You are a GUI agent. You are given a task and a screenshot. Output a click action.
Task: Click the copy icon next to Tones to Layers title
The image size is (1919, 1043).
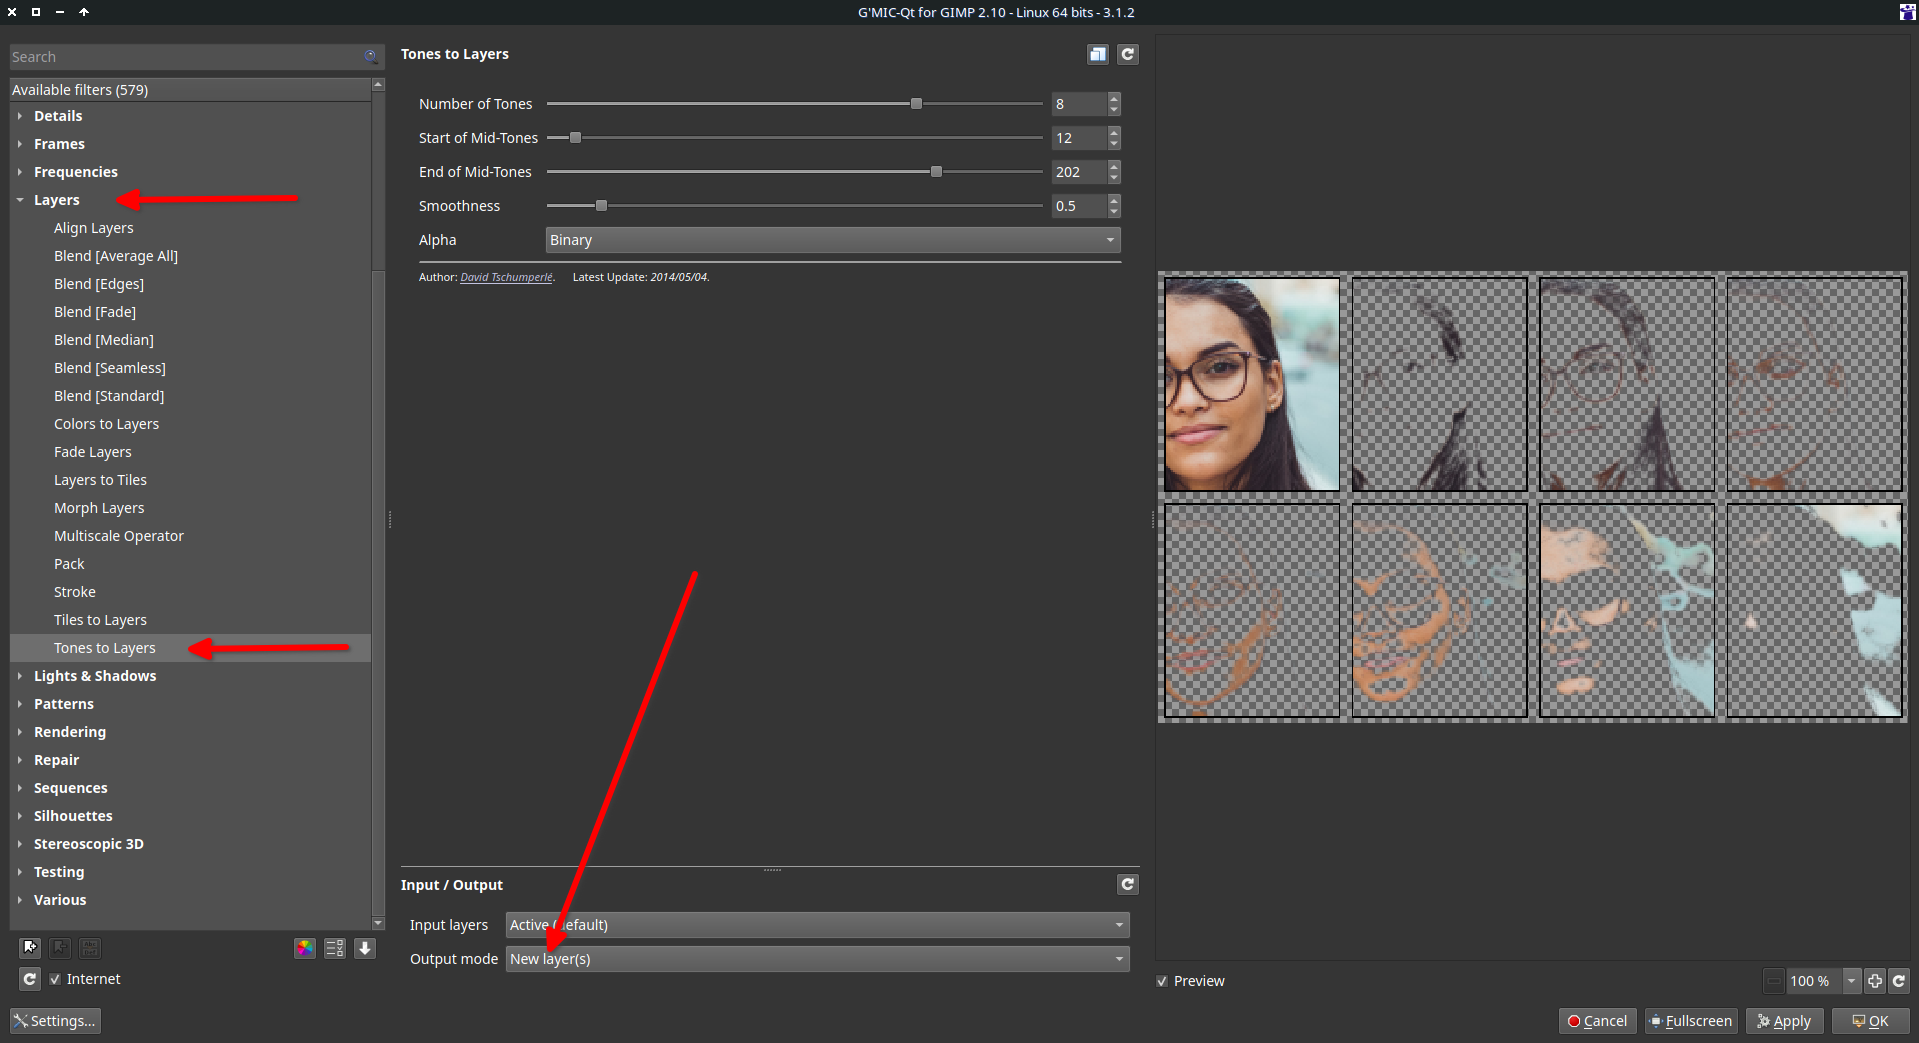click(x=1097, y=54)
